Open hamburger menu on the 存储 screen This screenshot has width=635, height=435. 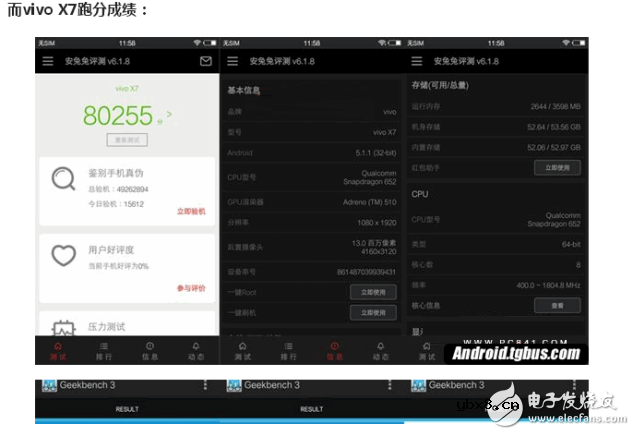pyautogui.click(x=417, y=61)
